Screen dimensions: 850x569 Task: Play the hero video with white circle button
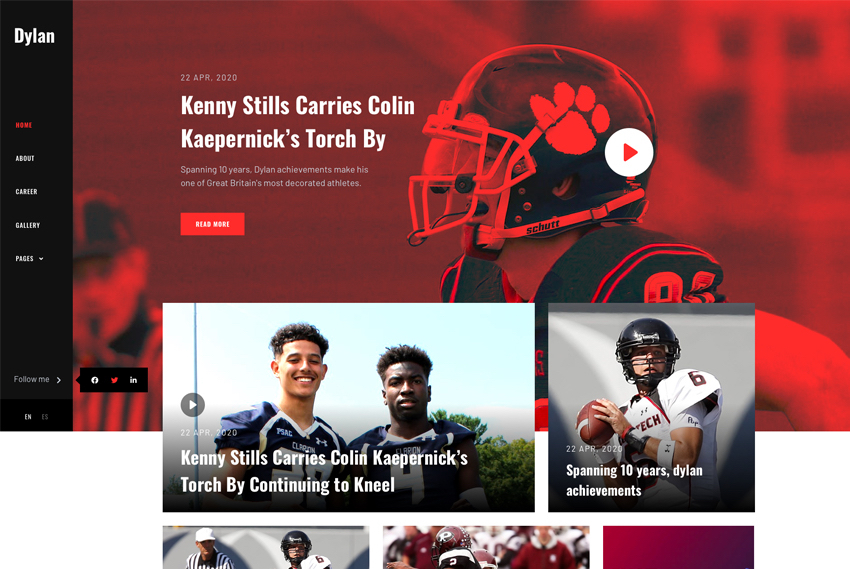click(x=629, y=152)
